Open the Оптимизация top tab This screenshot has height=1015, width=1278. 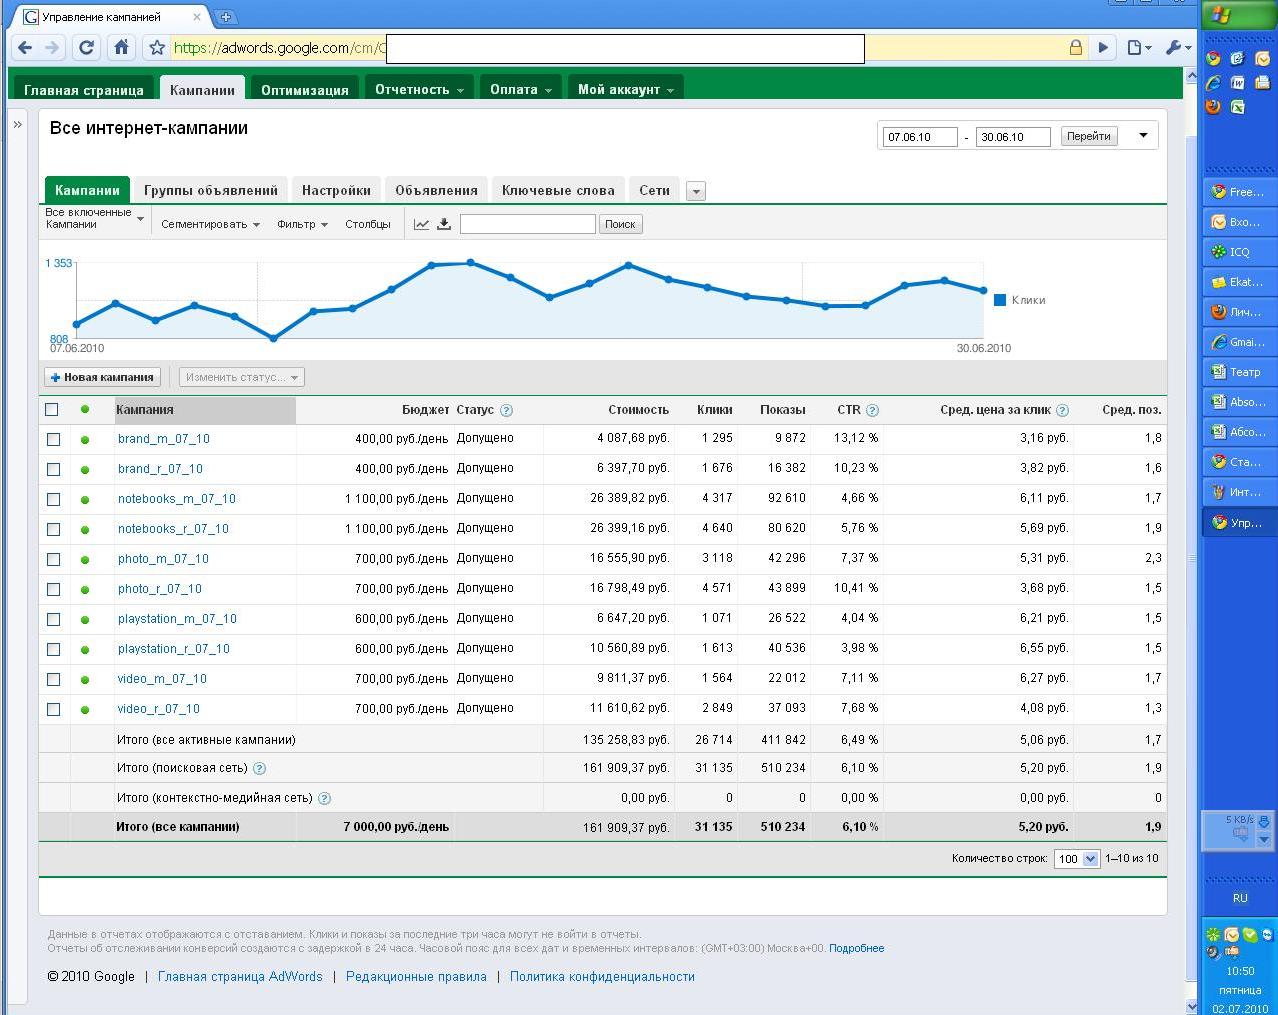click(x=304, y=89)
